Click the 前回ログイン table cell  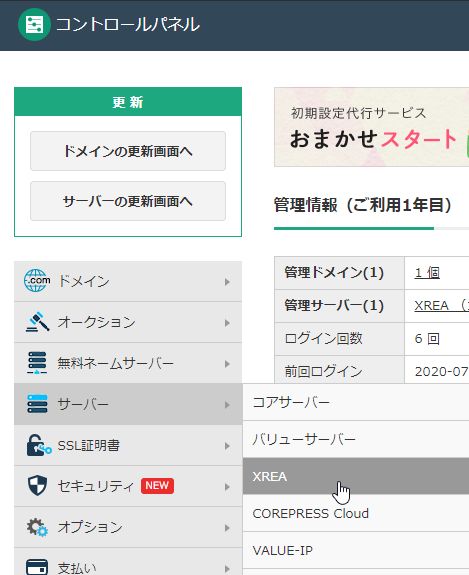[x=340, y=371]
